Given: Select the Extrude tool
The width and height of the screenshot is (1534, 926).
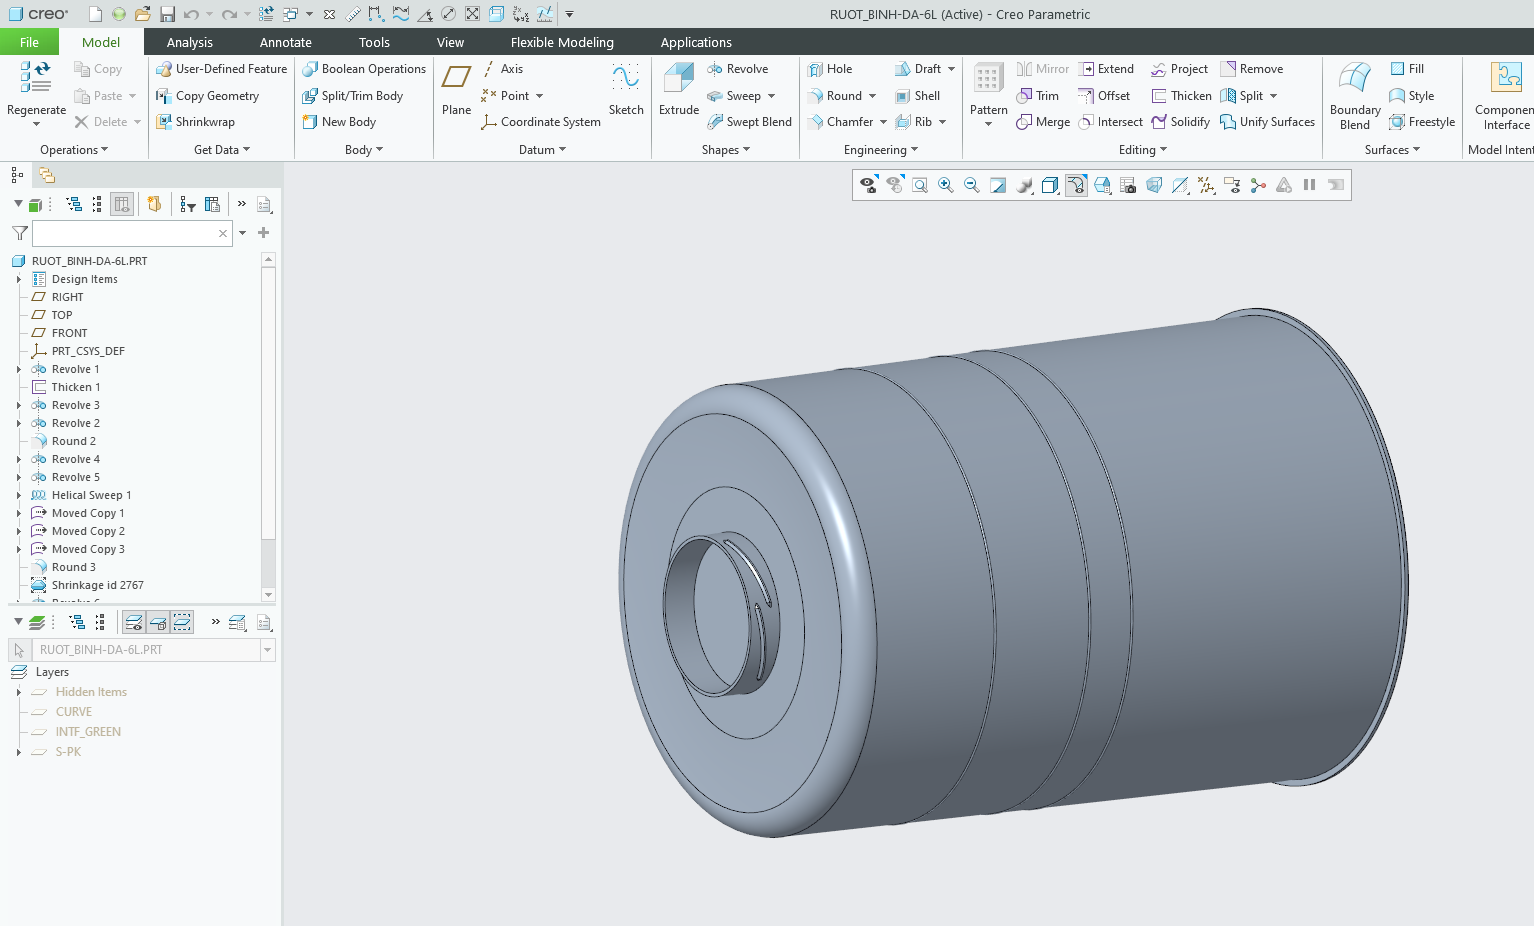Looking at the screenshot, I should [x=678, y=89].
